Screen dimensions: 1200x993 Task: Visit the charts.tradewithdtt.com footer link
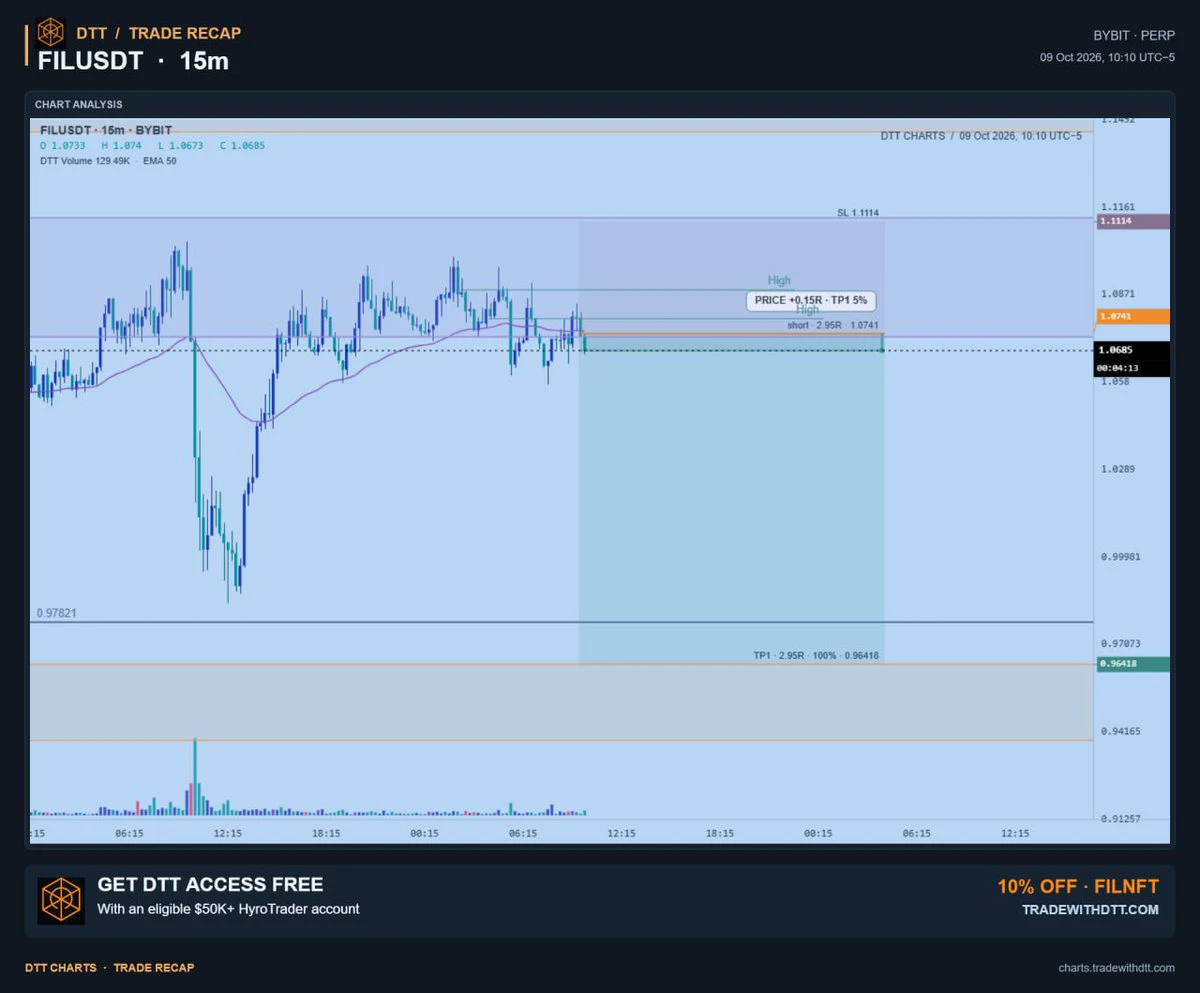(1116, 968)
